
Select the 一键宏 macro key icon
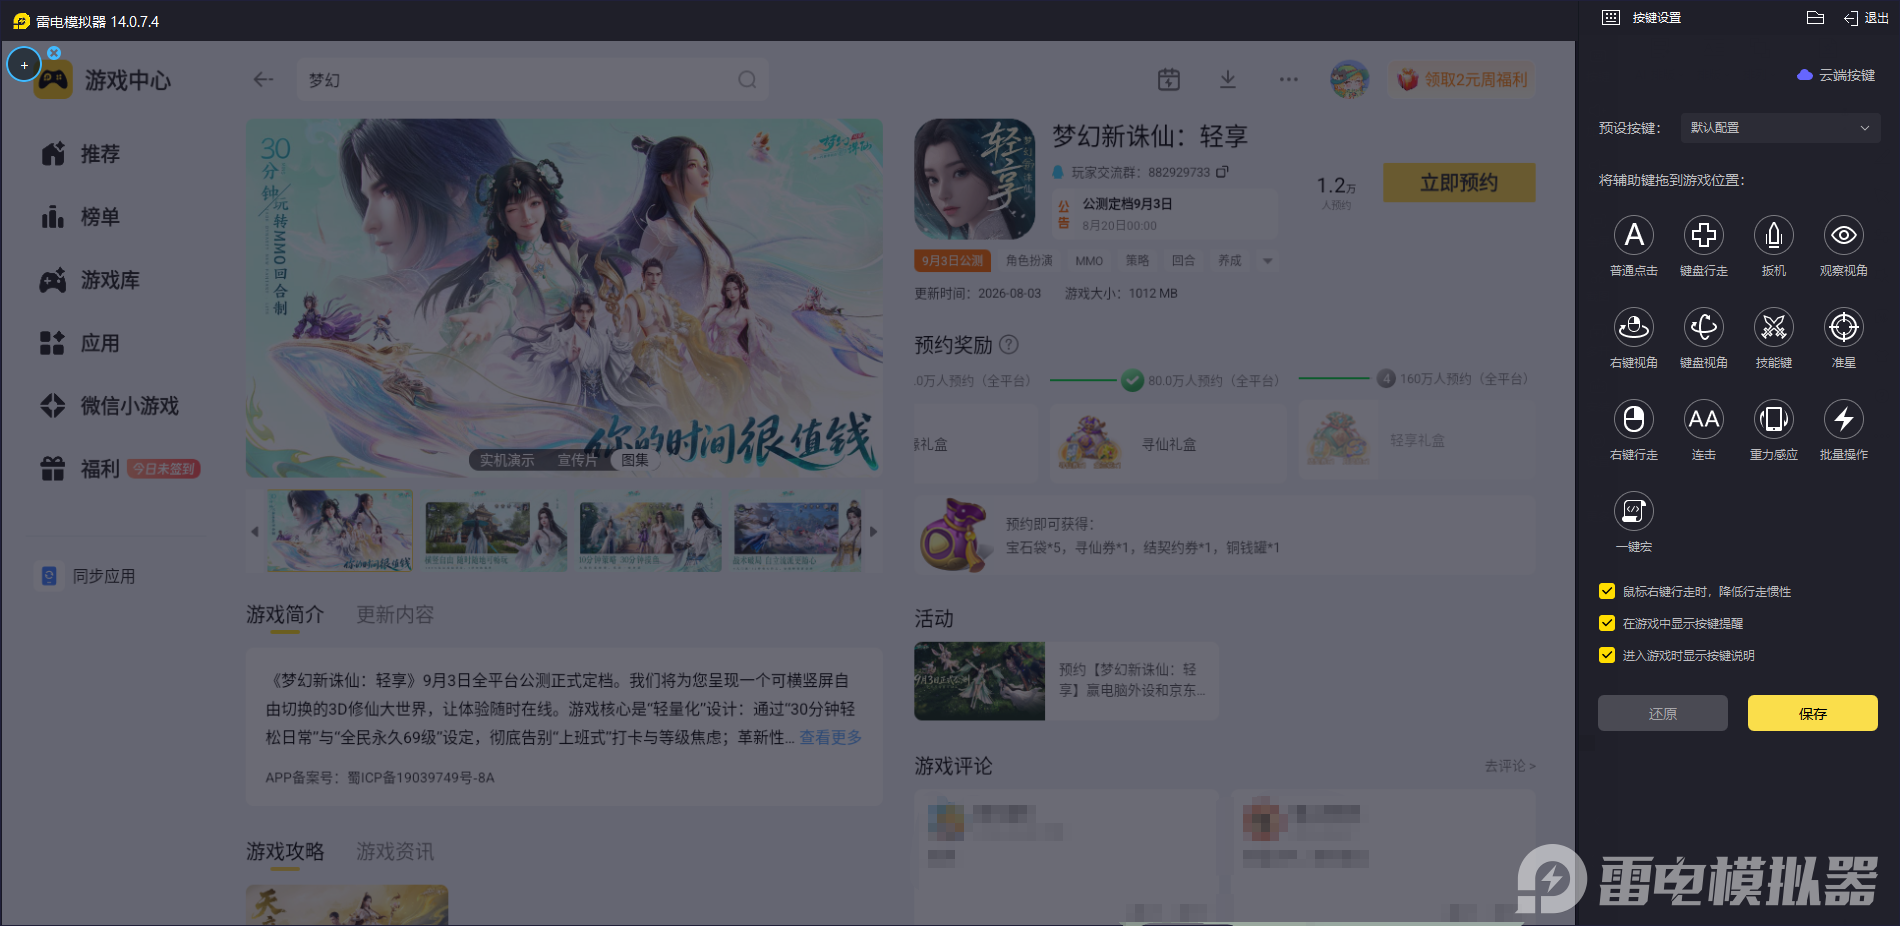point(1634,511)
